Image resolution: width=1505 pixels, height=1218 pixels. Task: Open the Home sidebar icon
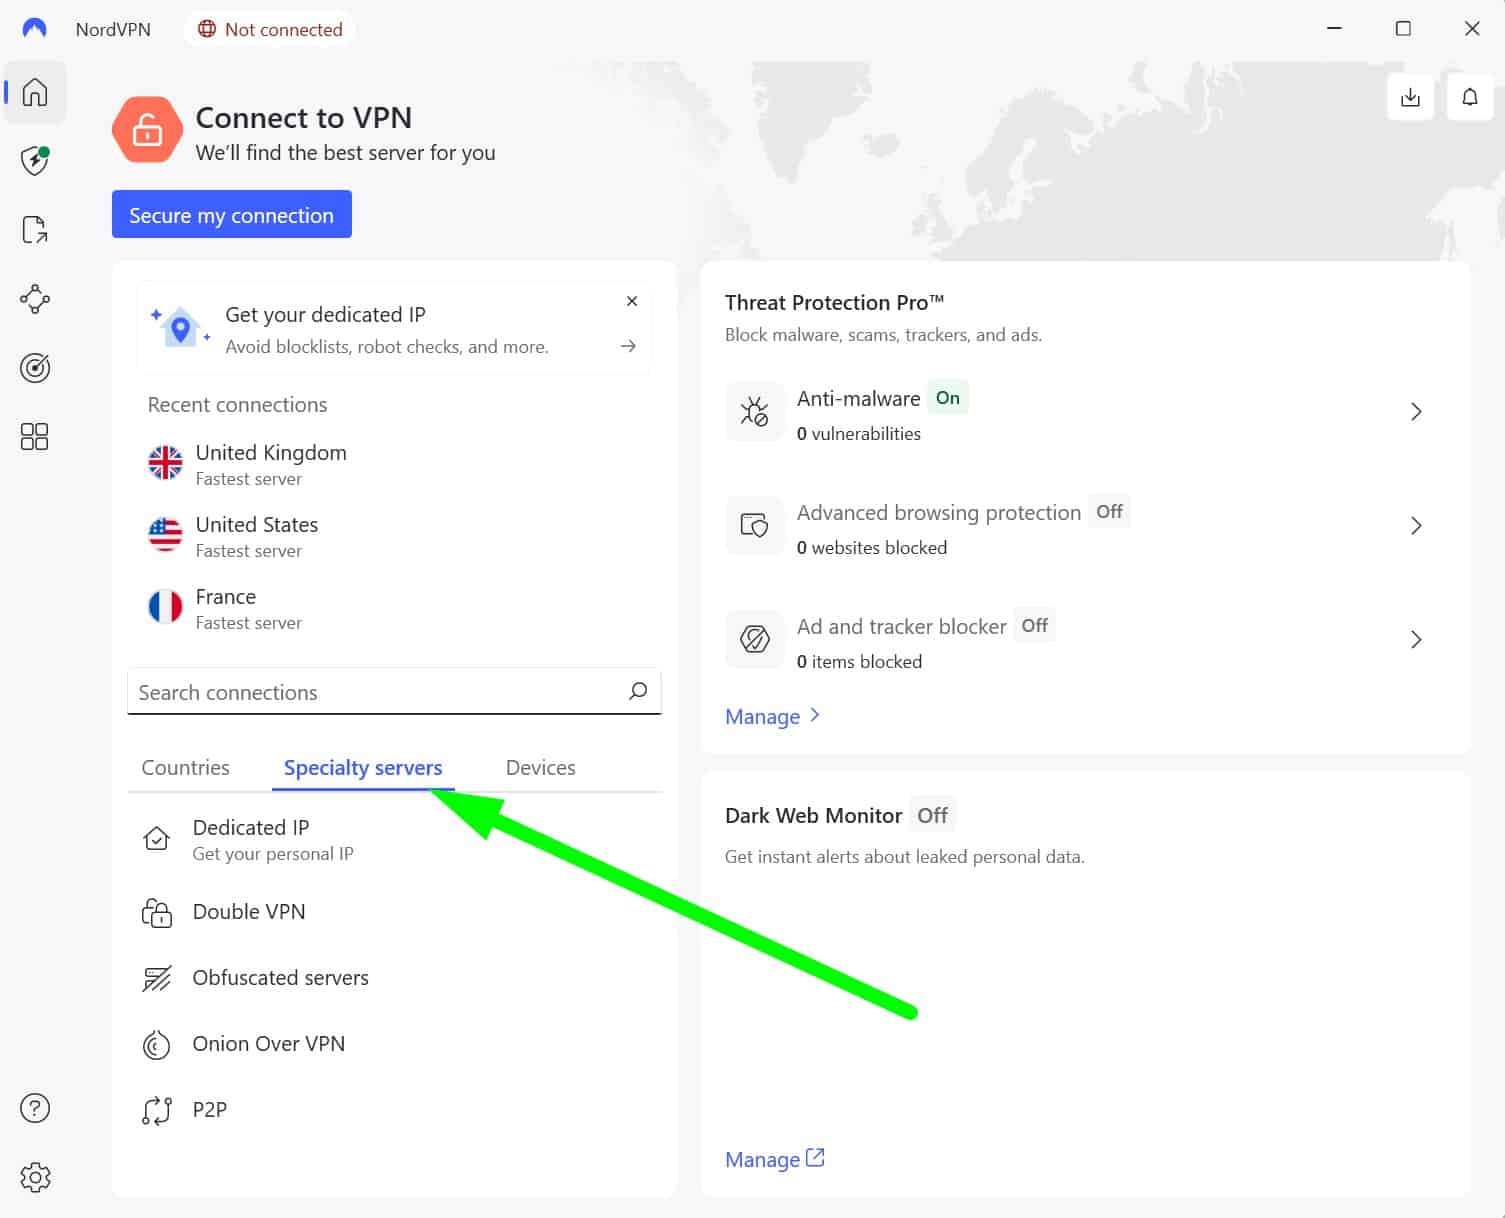pos(35,92)
